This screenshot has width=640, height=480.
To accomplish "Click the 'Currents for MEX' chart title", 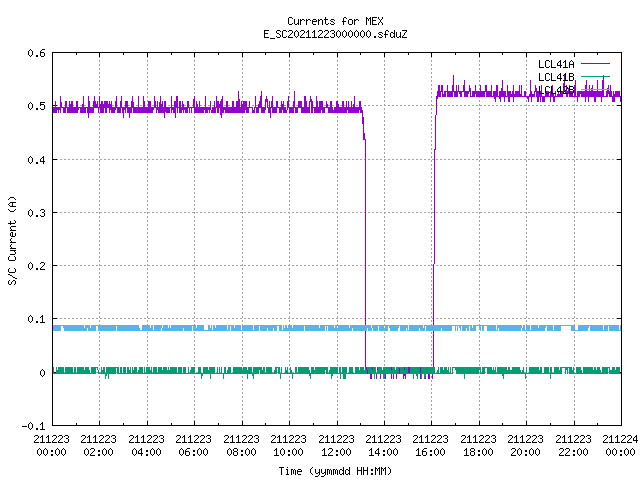I will (x=335, y=21).
